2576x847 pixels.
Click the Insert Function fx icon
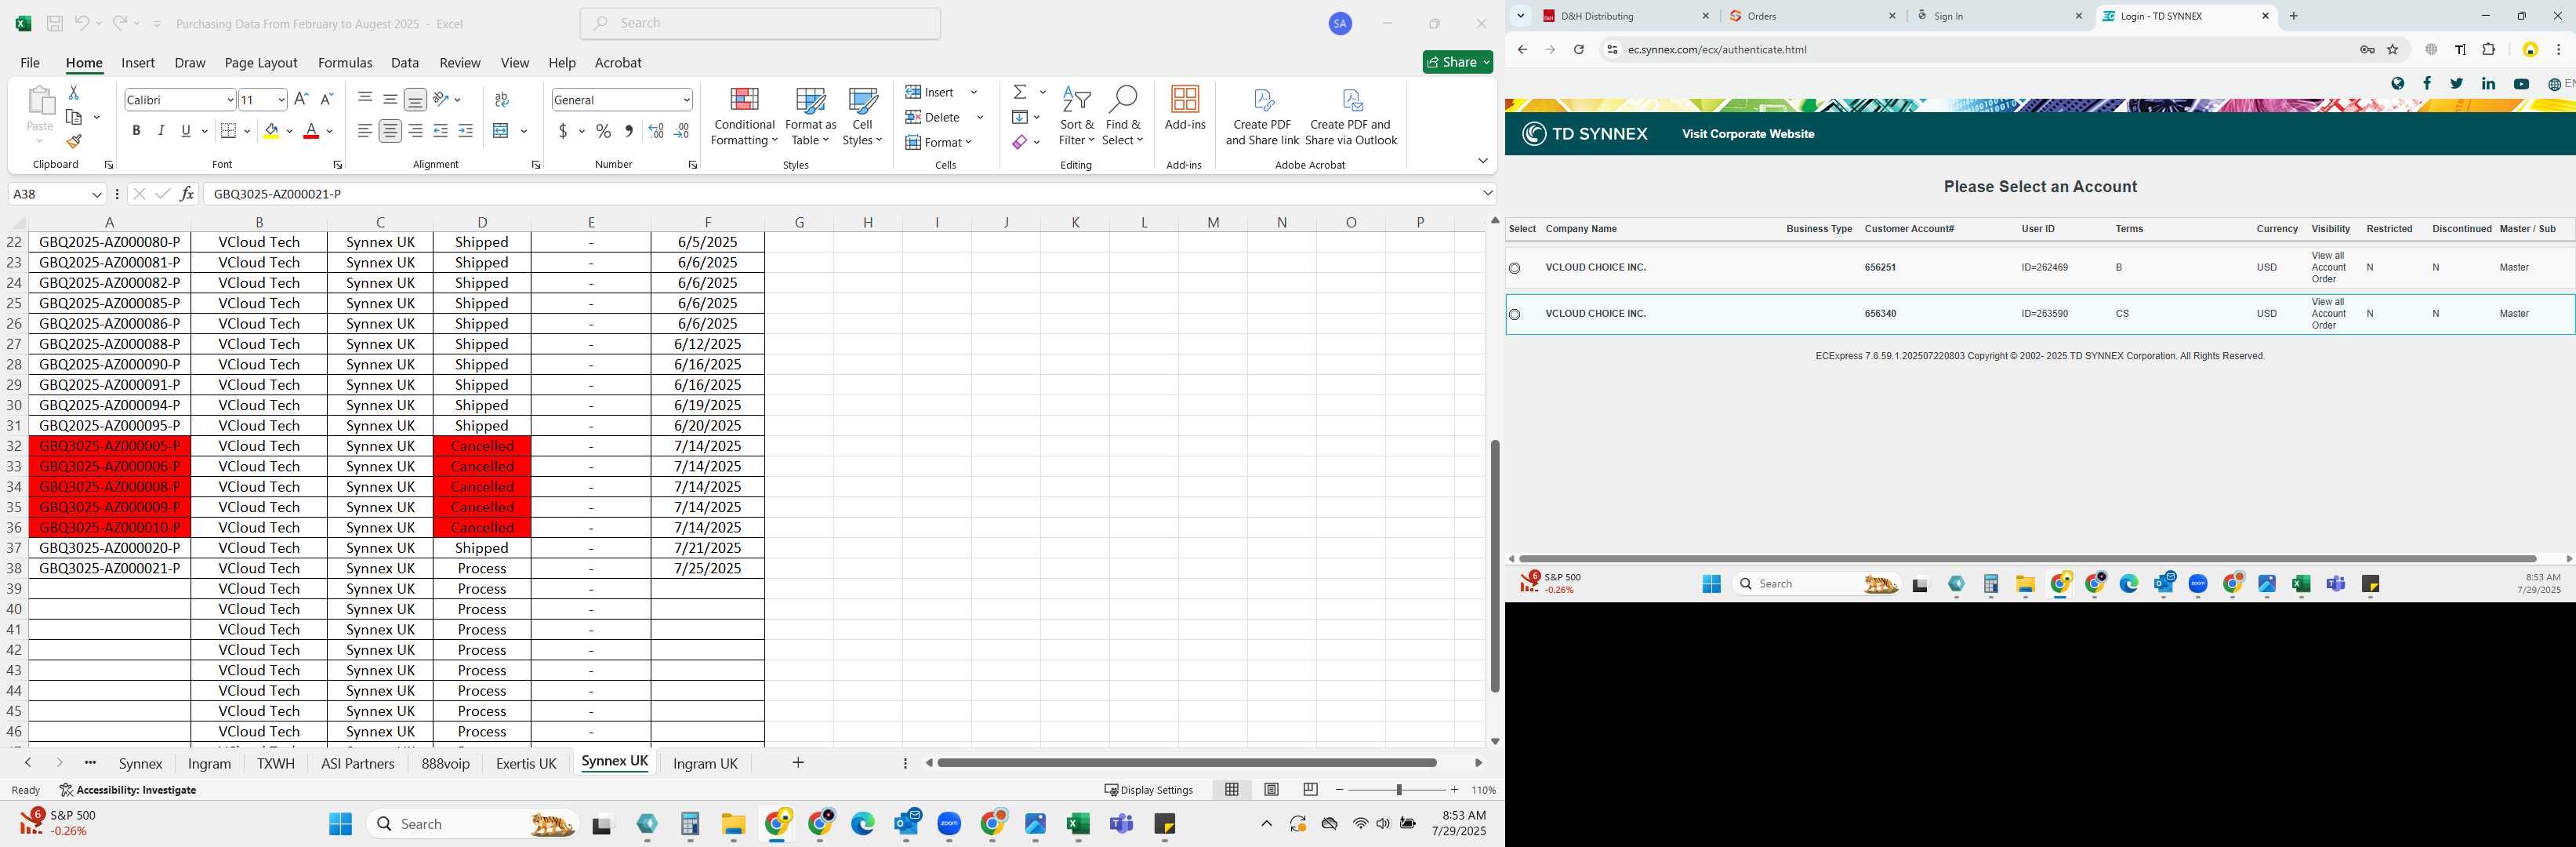[187, 194]
